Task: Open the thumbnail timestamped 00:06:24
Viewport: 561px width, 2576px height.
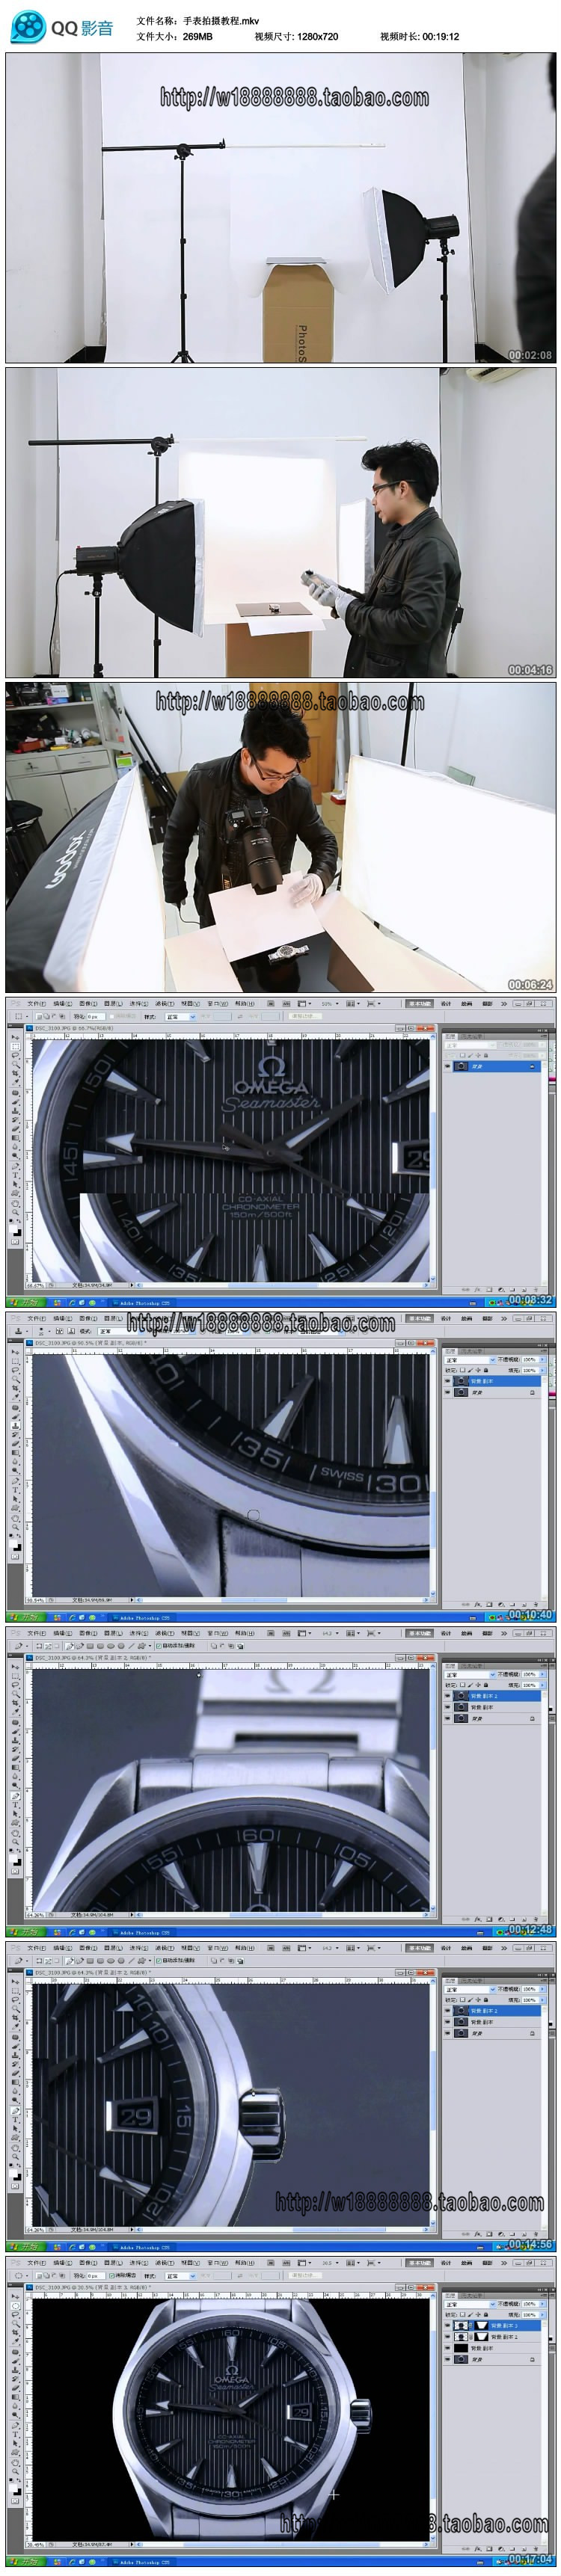Action: [280, 837]
